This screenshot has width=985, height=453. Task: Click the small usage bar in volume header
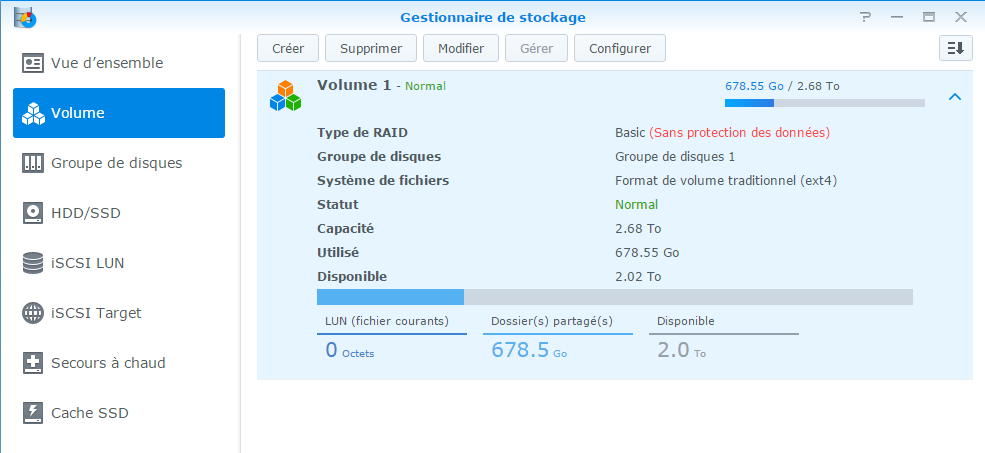tap(825, 103)
